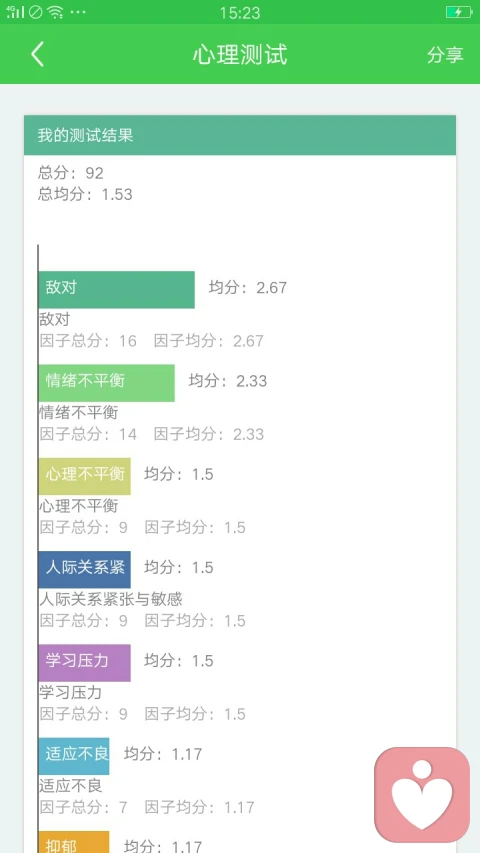Screen dimensions: 480x853
Task: Tap the 心理测试 page title
Action: 239,55
